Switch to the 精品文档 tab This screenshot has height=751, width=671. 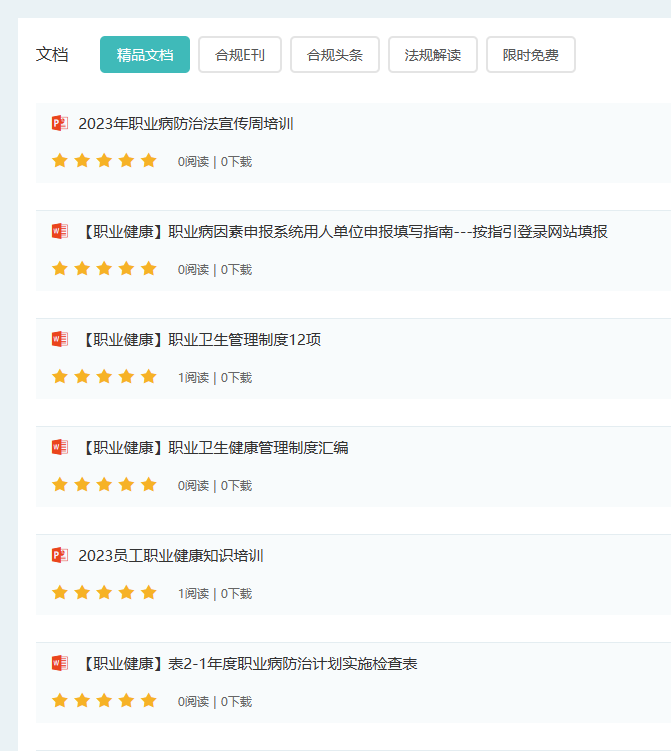click(145, 55)
